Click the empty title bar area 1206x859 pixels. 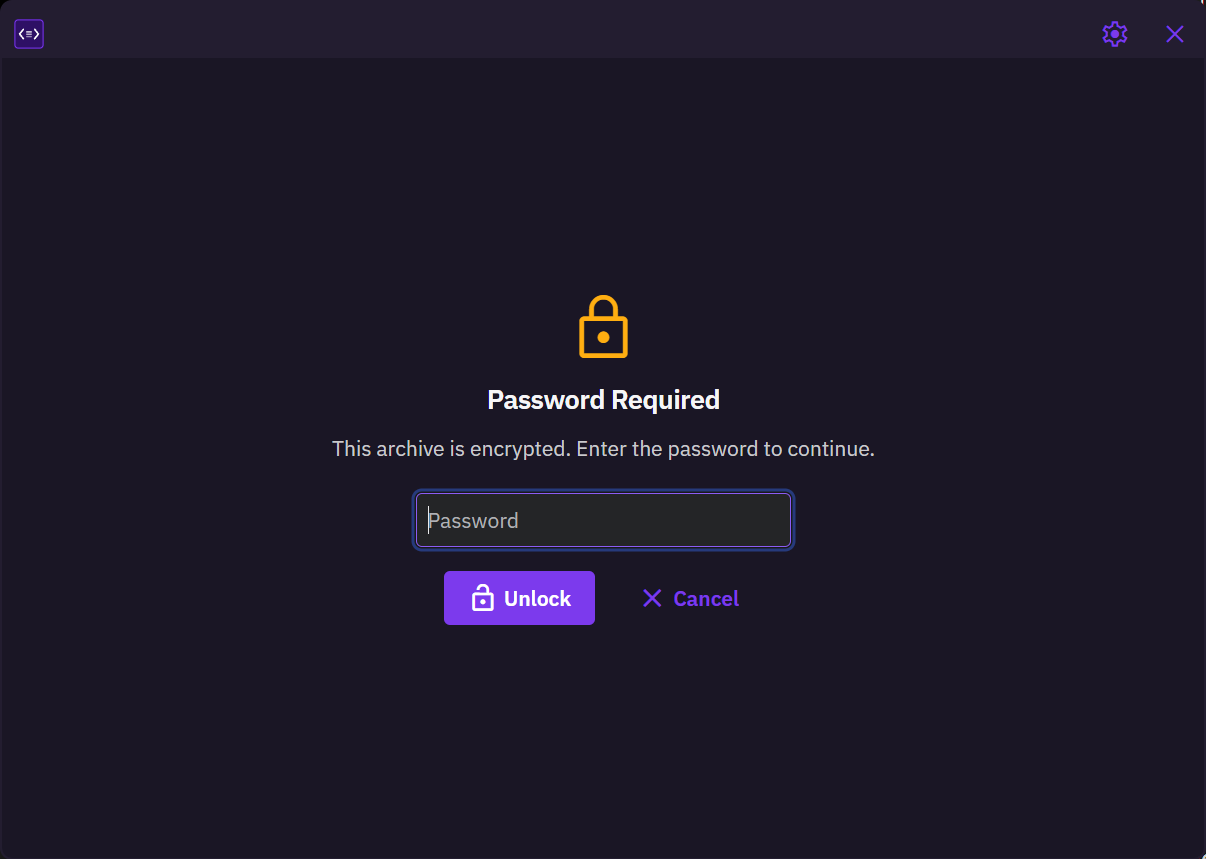pyautogui.click(x=570, y=30)
